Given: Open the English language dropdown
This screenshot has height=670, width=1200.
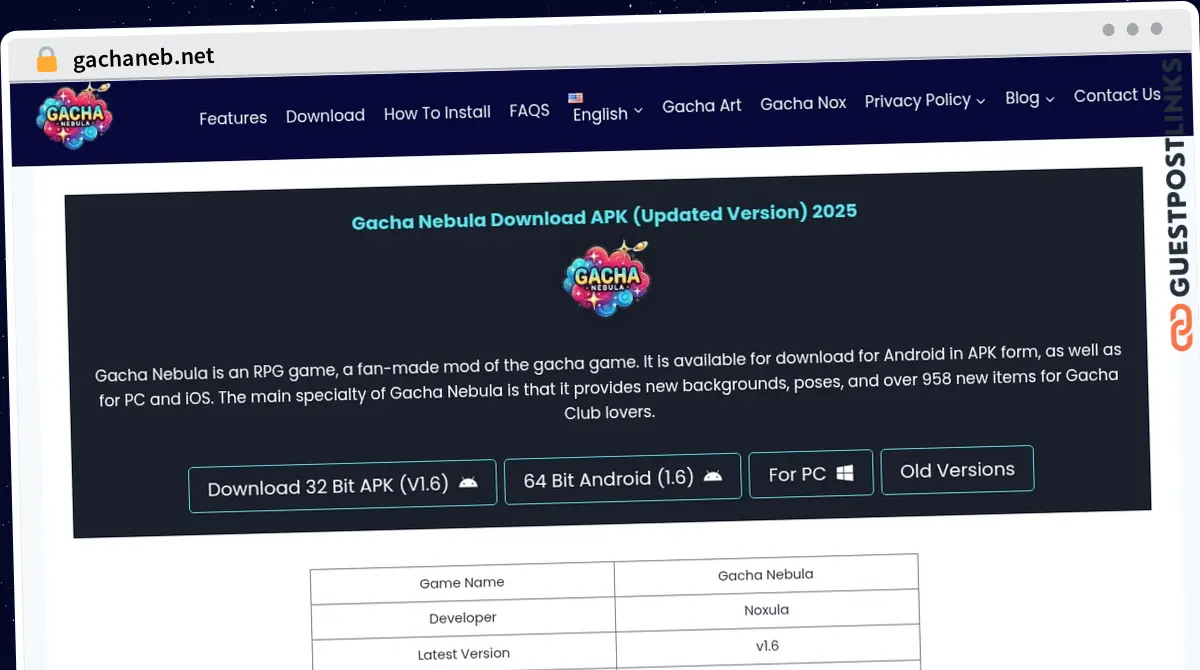Looking at the screenshot, I should [606, 113].
